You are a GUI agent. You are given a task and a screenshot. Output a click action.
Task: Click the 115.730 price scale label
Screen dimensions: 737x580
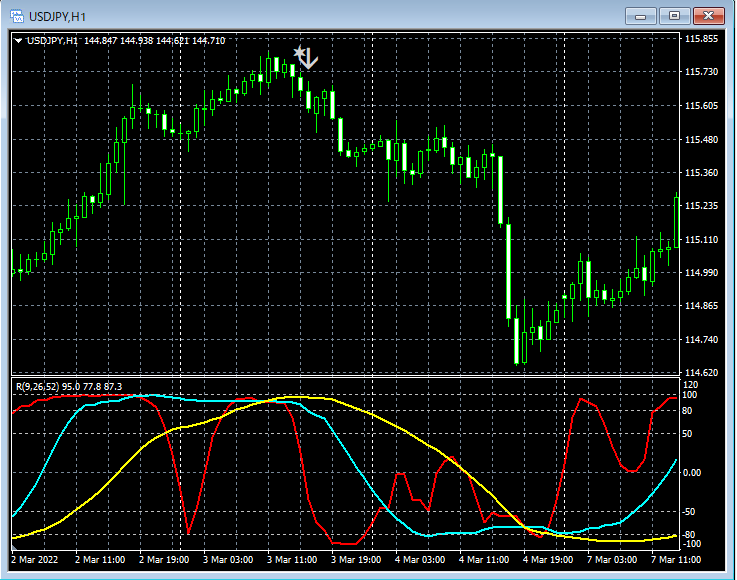pos(701,72)
